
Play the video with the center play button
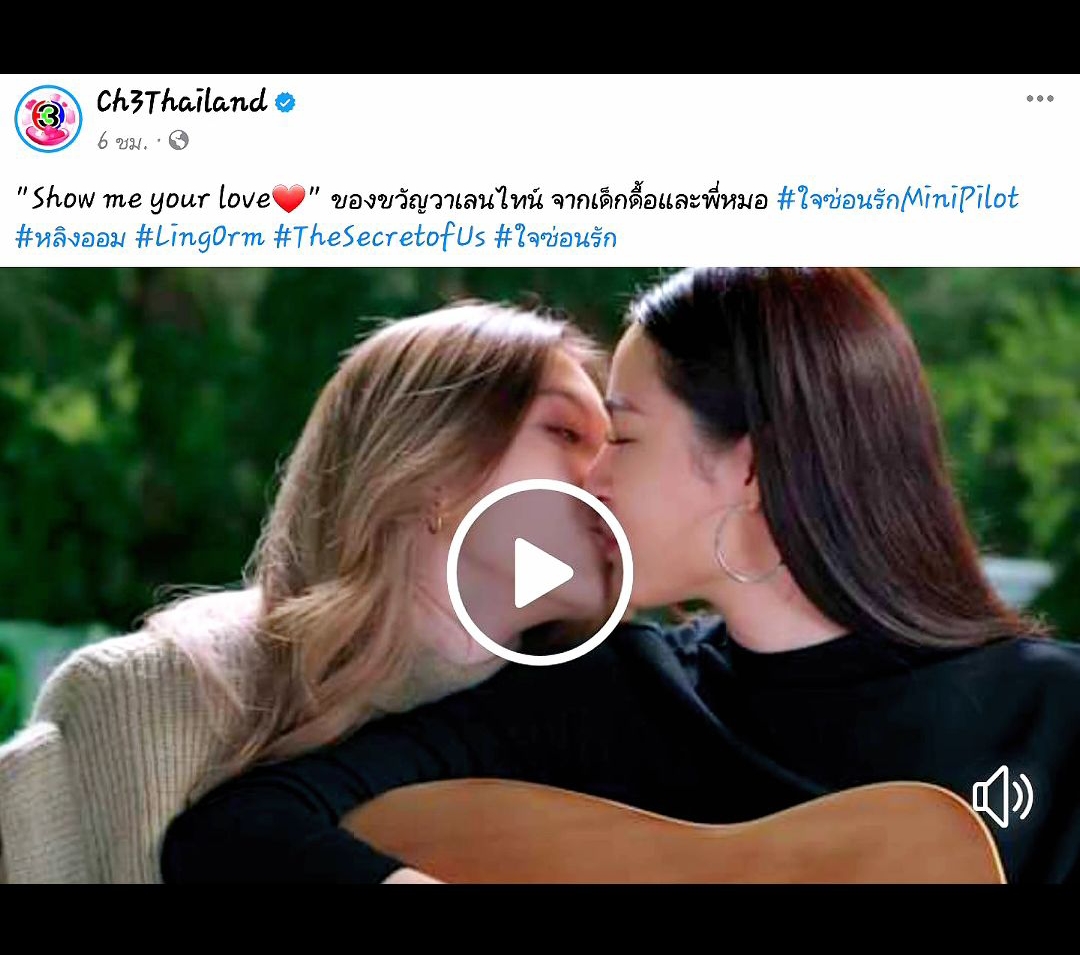click(540, 571)
